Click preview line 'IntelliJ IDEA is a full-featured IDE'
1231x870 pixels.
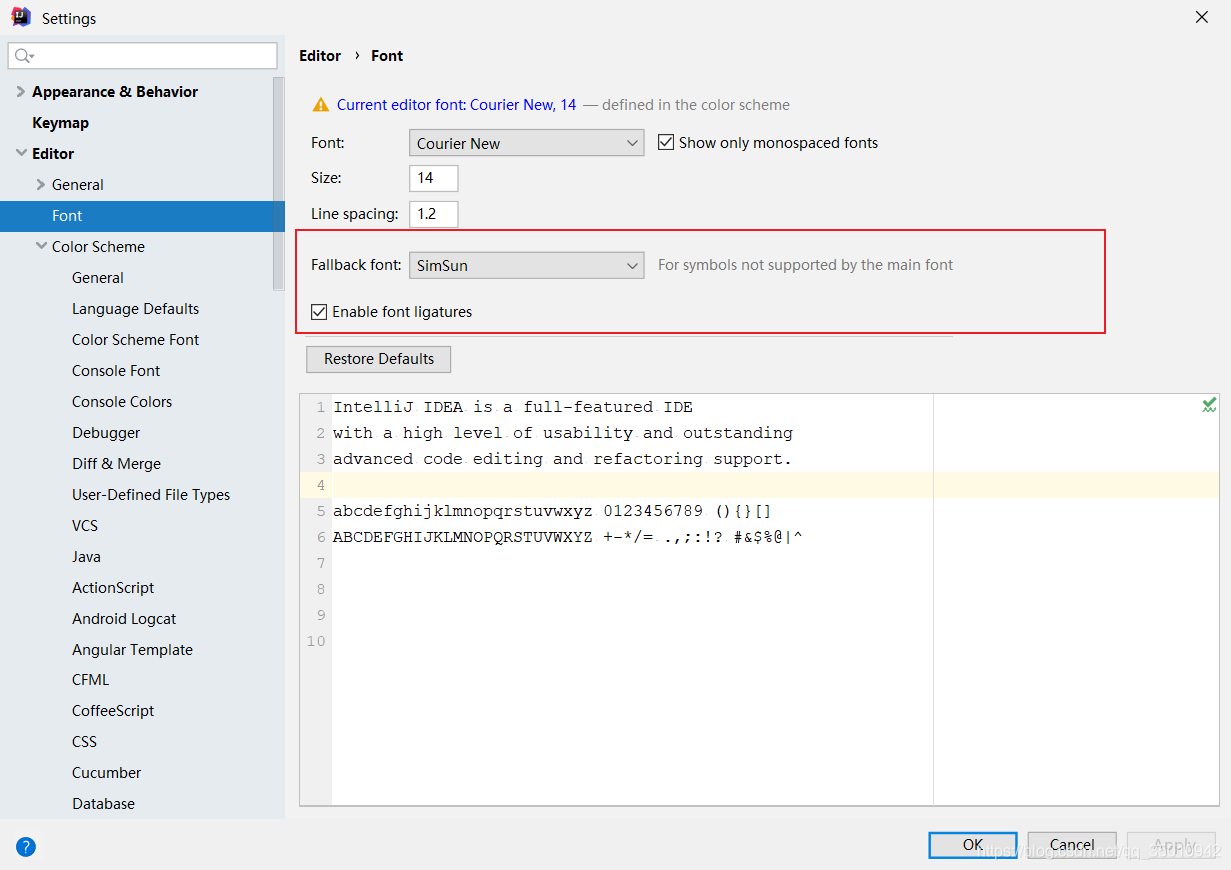click(513, 407)
